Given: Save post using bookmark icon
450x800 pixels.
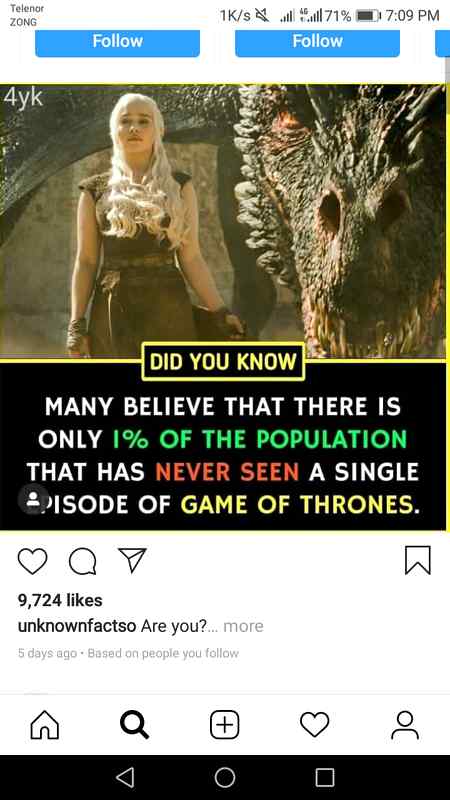Looking at the screenshot, I should click(418, 560).
